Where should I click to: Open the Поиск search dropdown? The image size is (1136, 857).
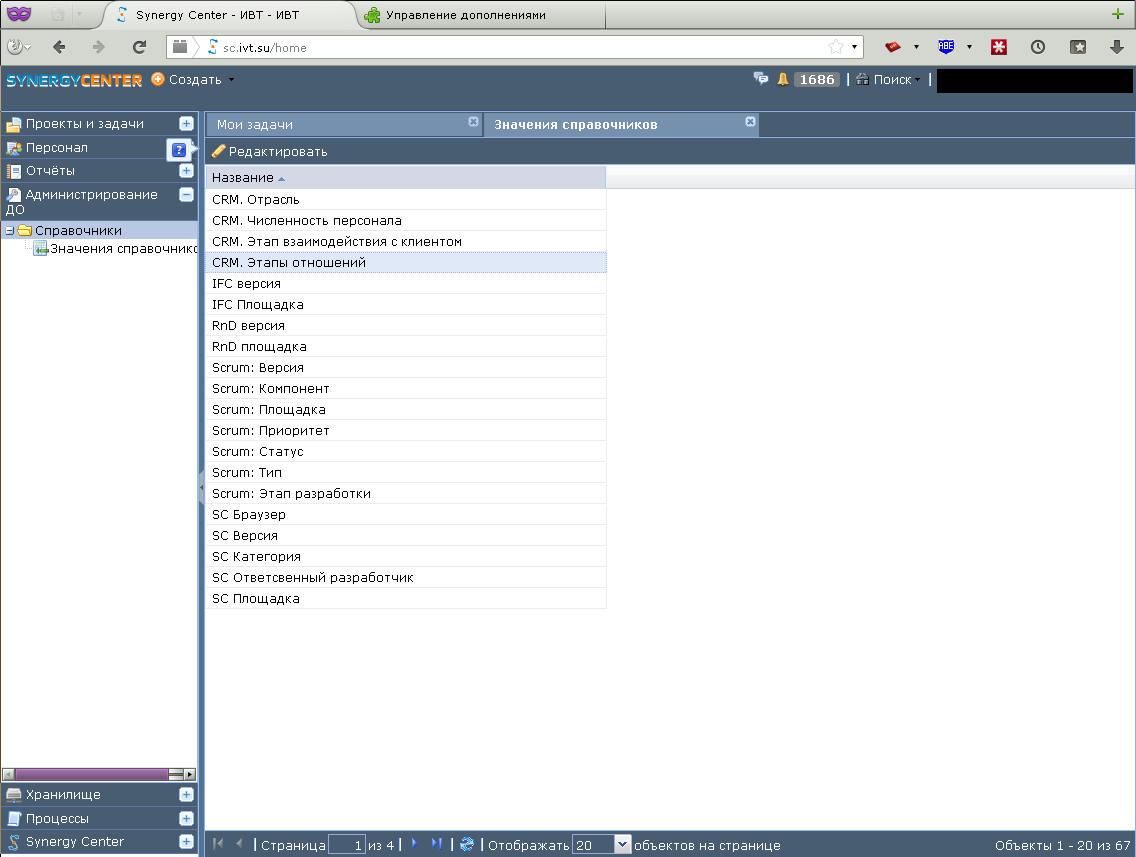[888, 80]
